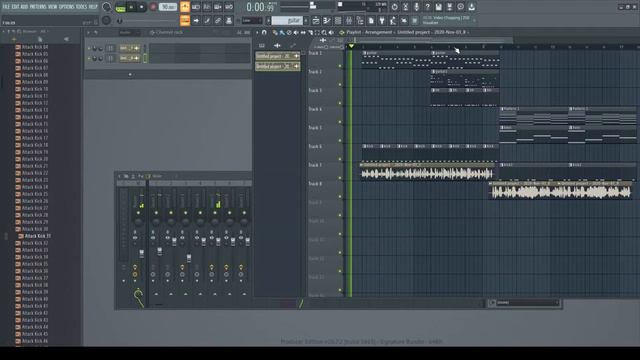Select the playlist slice tool
640x360 pixels.
coord(310,32)
